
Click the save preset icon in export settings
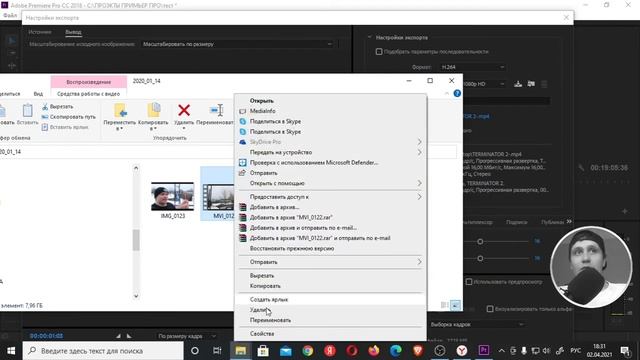pos(518,84)
